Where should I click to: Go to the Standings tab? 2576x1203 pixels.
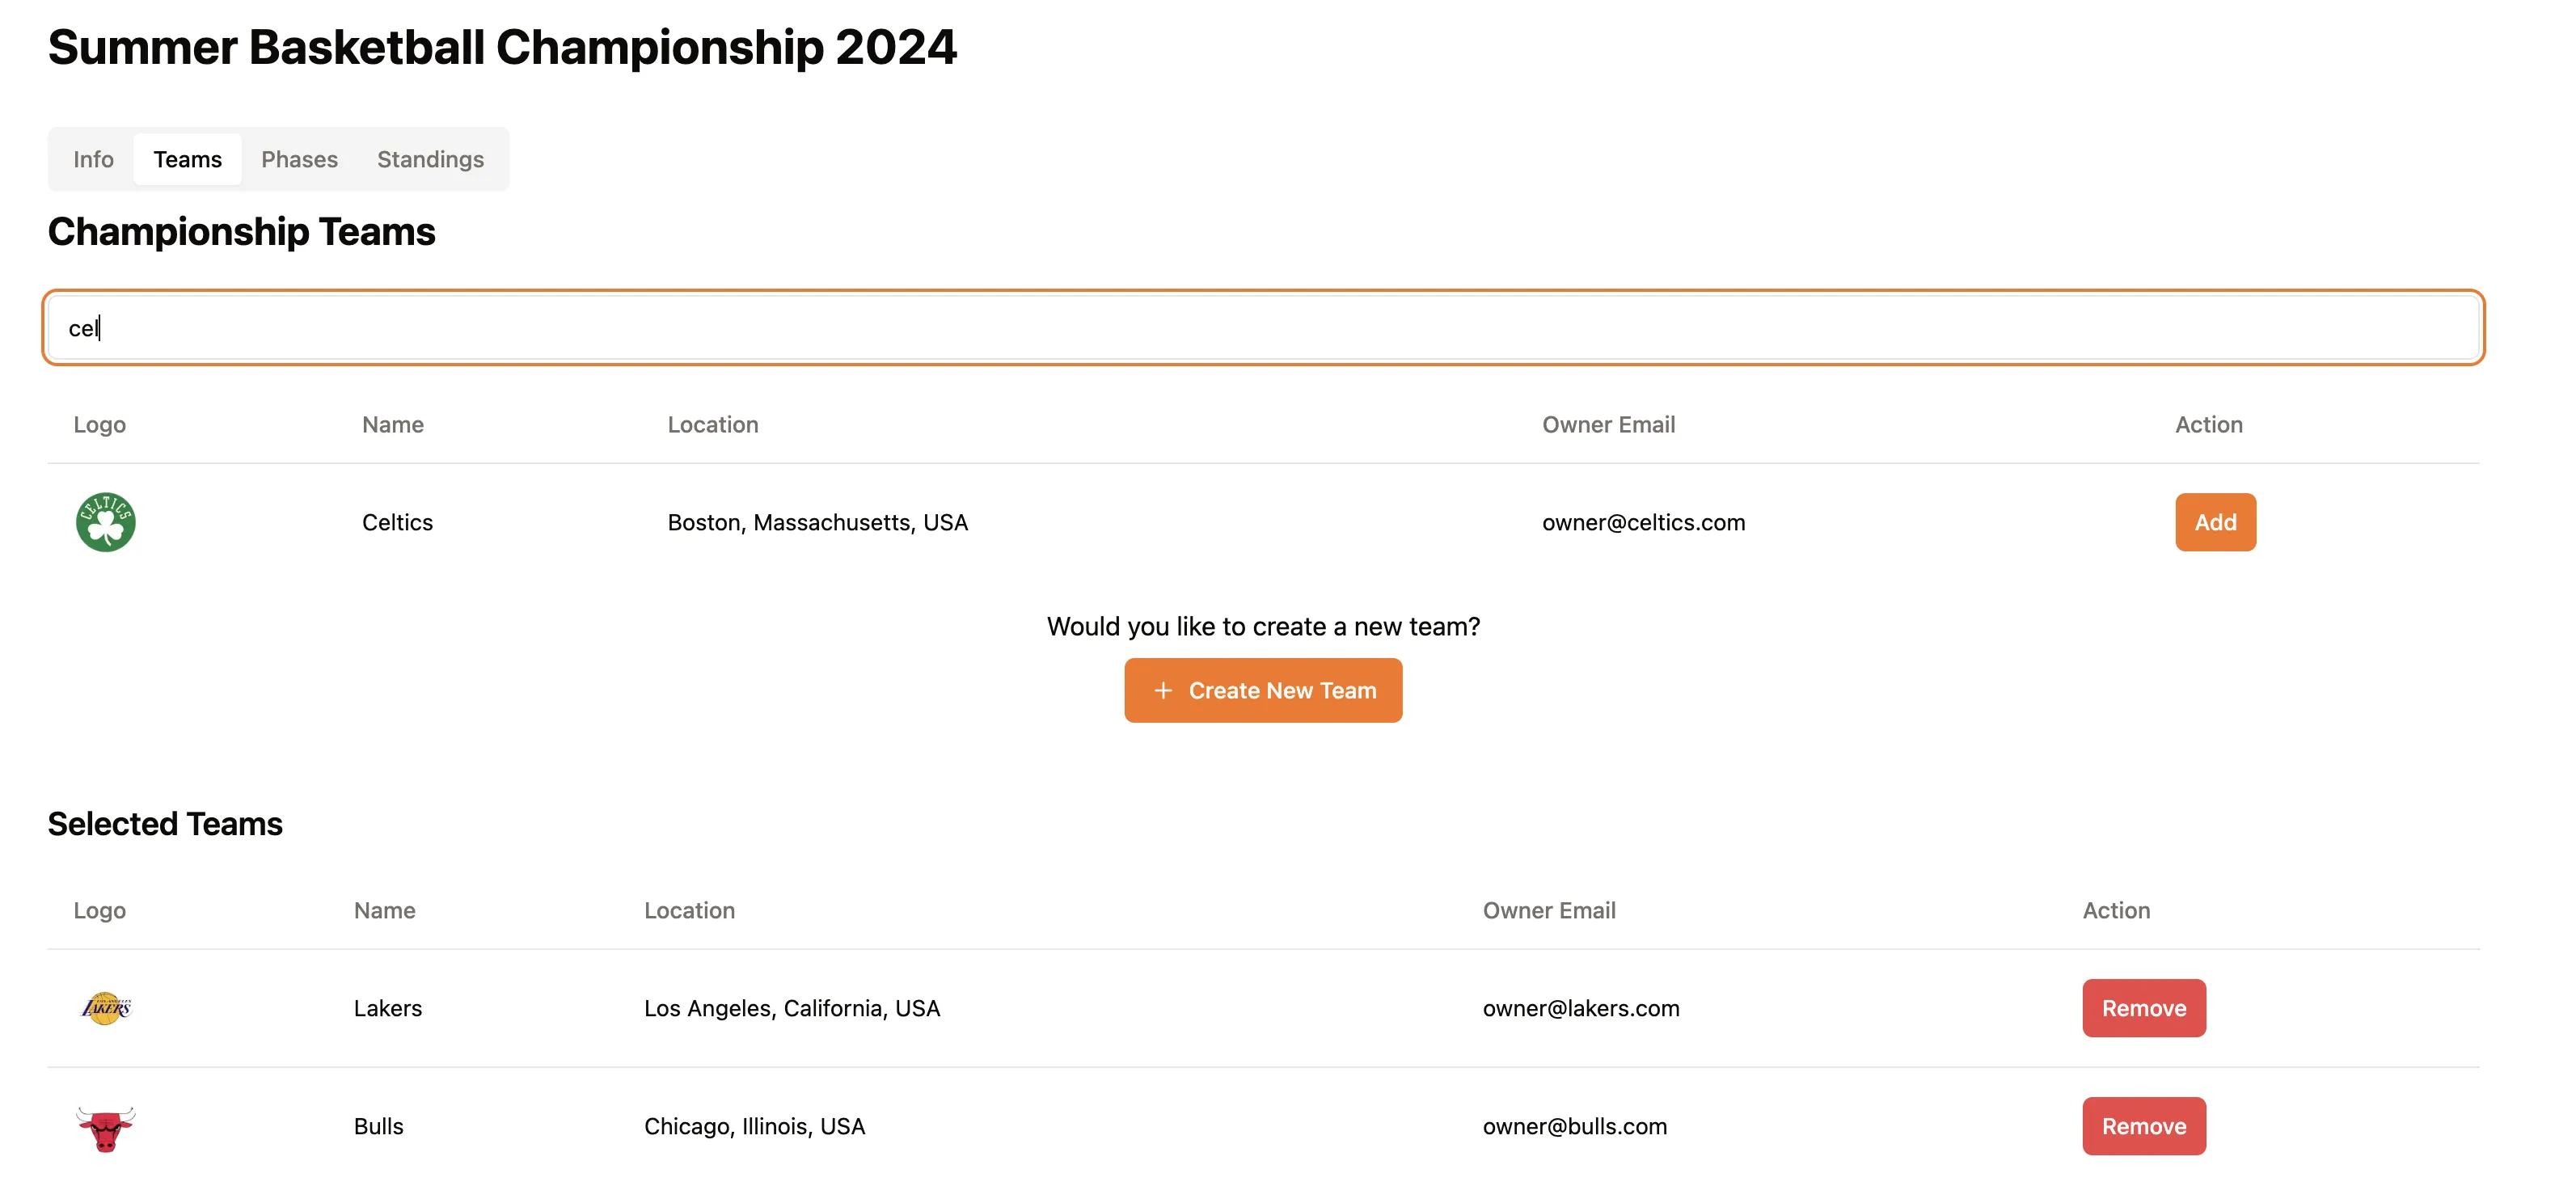(430, 159)
